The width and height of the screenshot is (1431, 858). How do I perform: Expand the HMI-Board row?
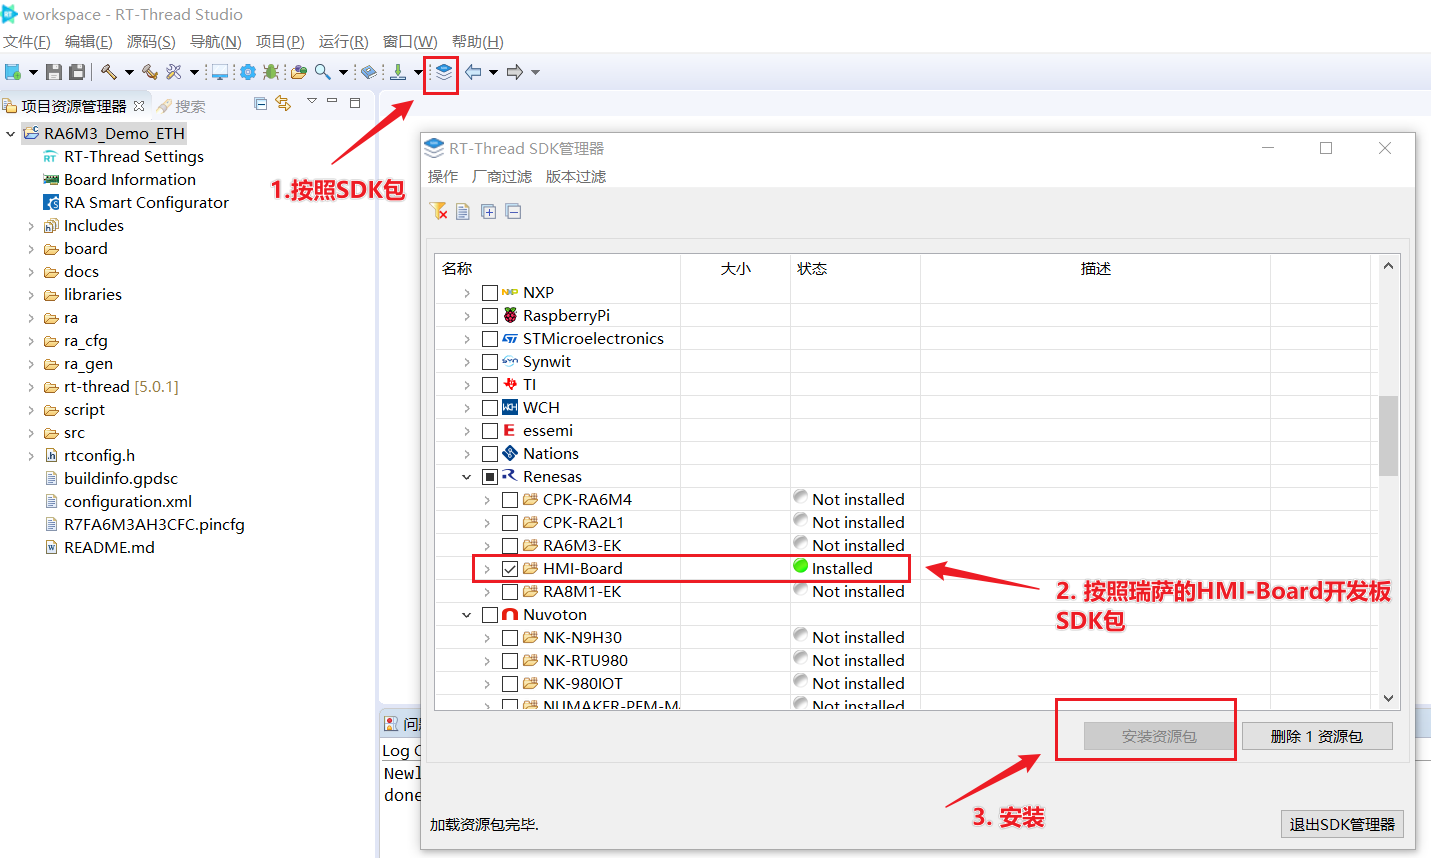pos(487,569)
